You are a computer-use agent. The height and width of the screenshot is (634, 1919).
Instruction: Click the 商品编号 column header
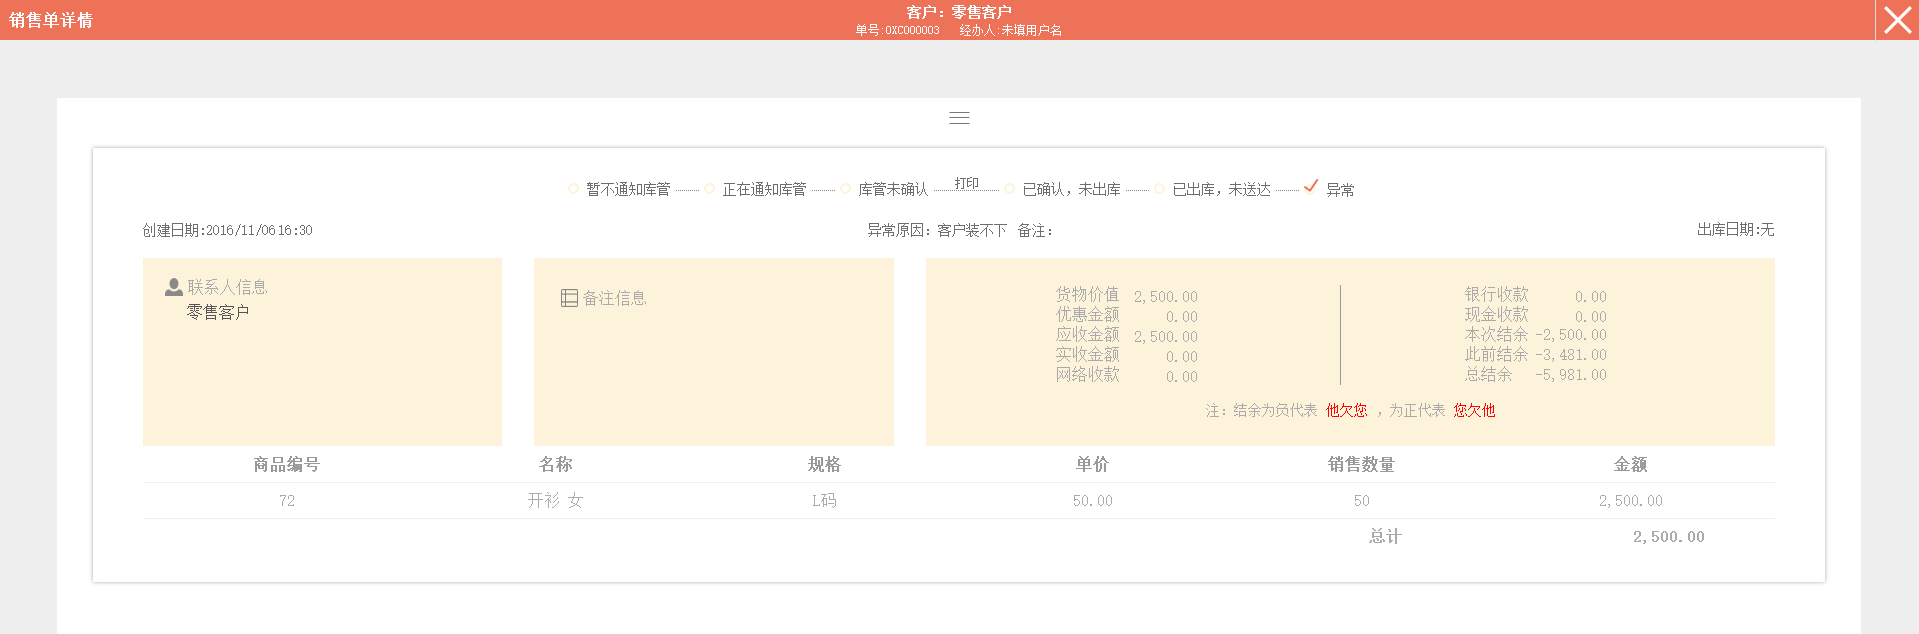[x=286, y=464]
